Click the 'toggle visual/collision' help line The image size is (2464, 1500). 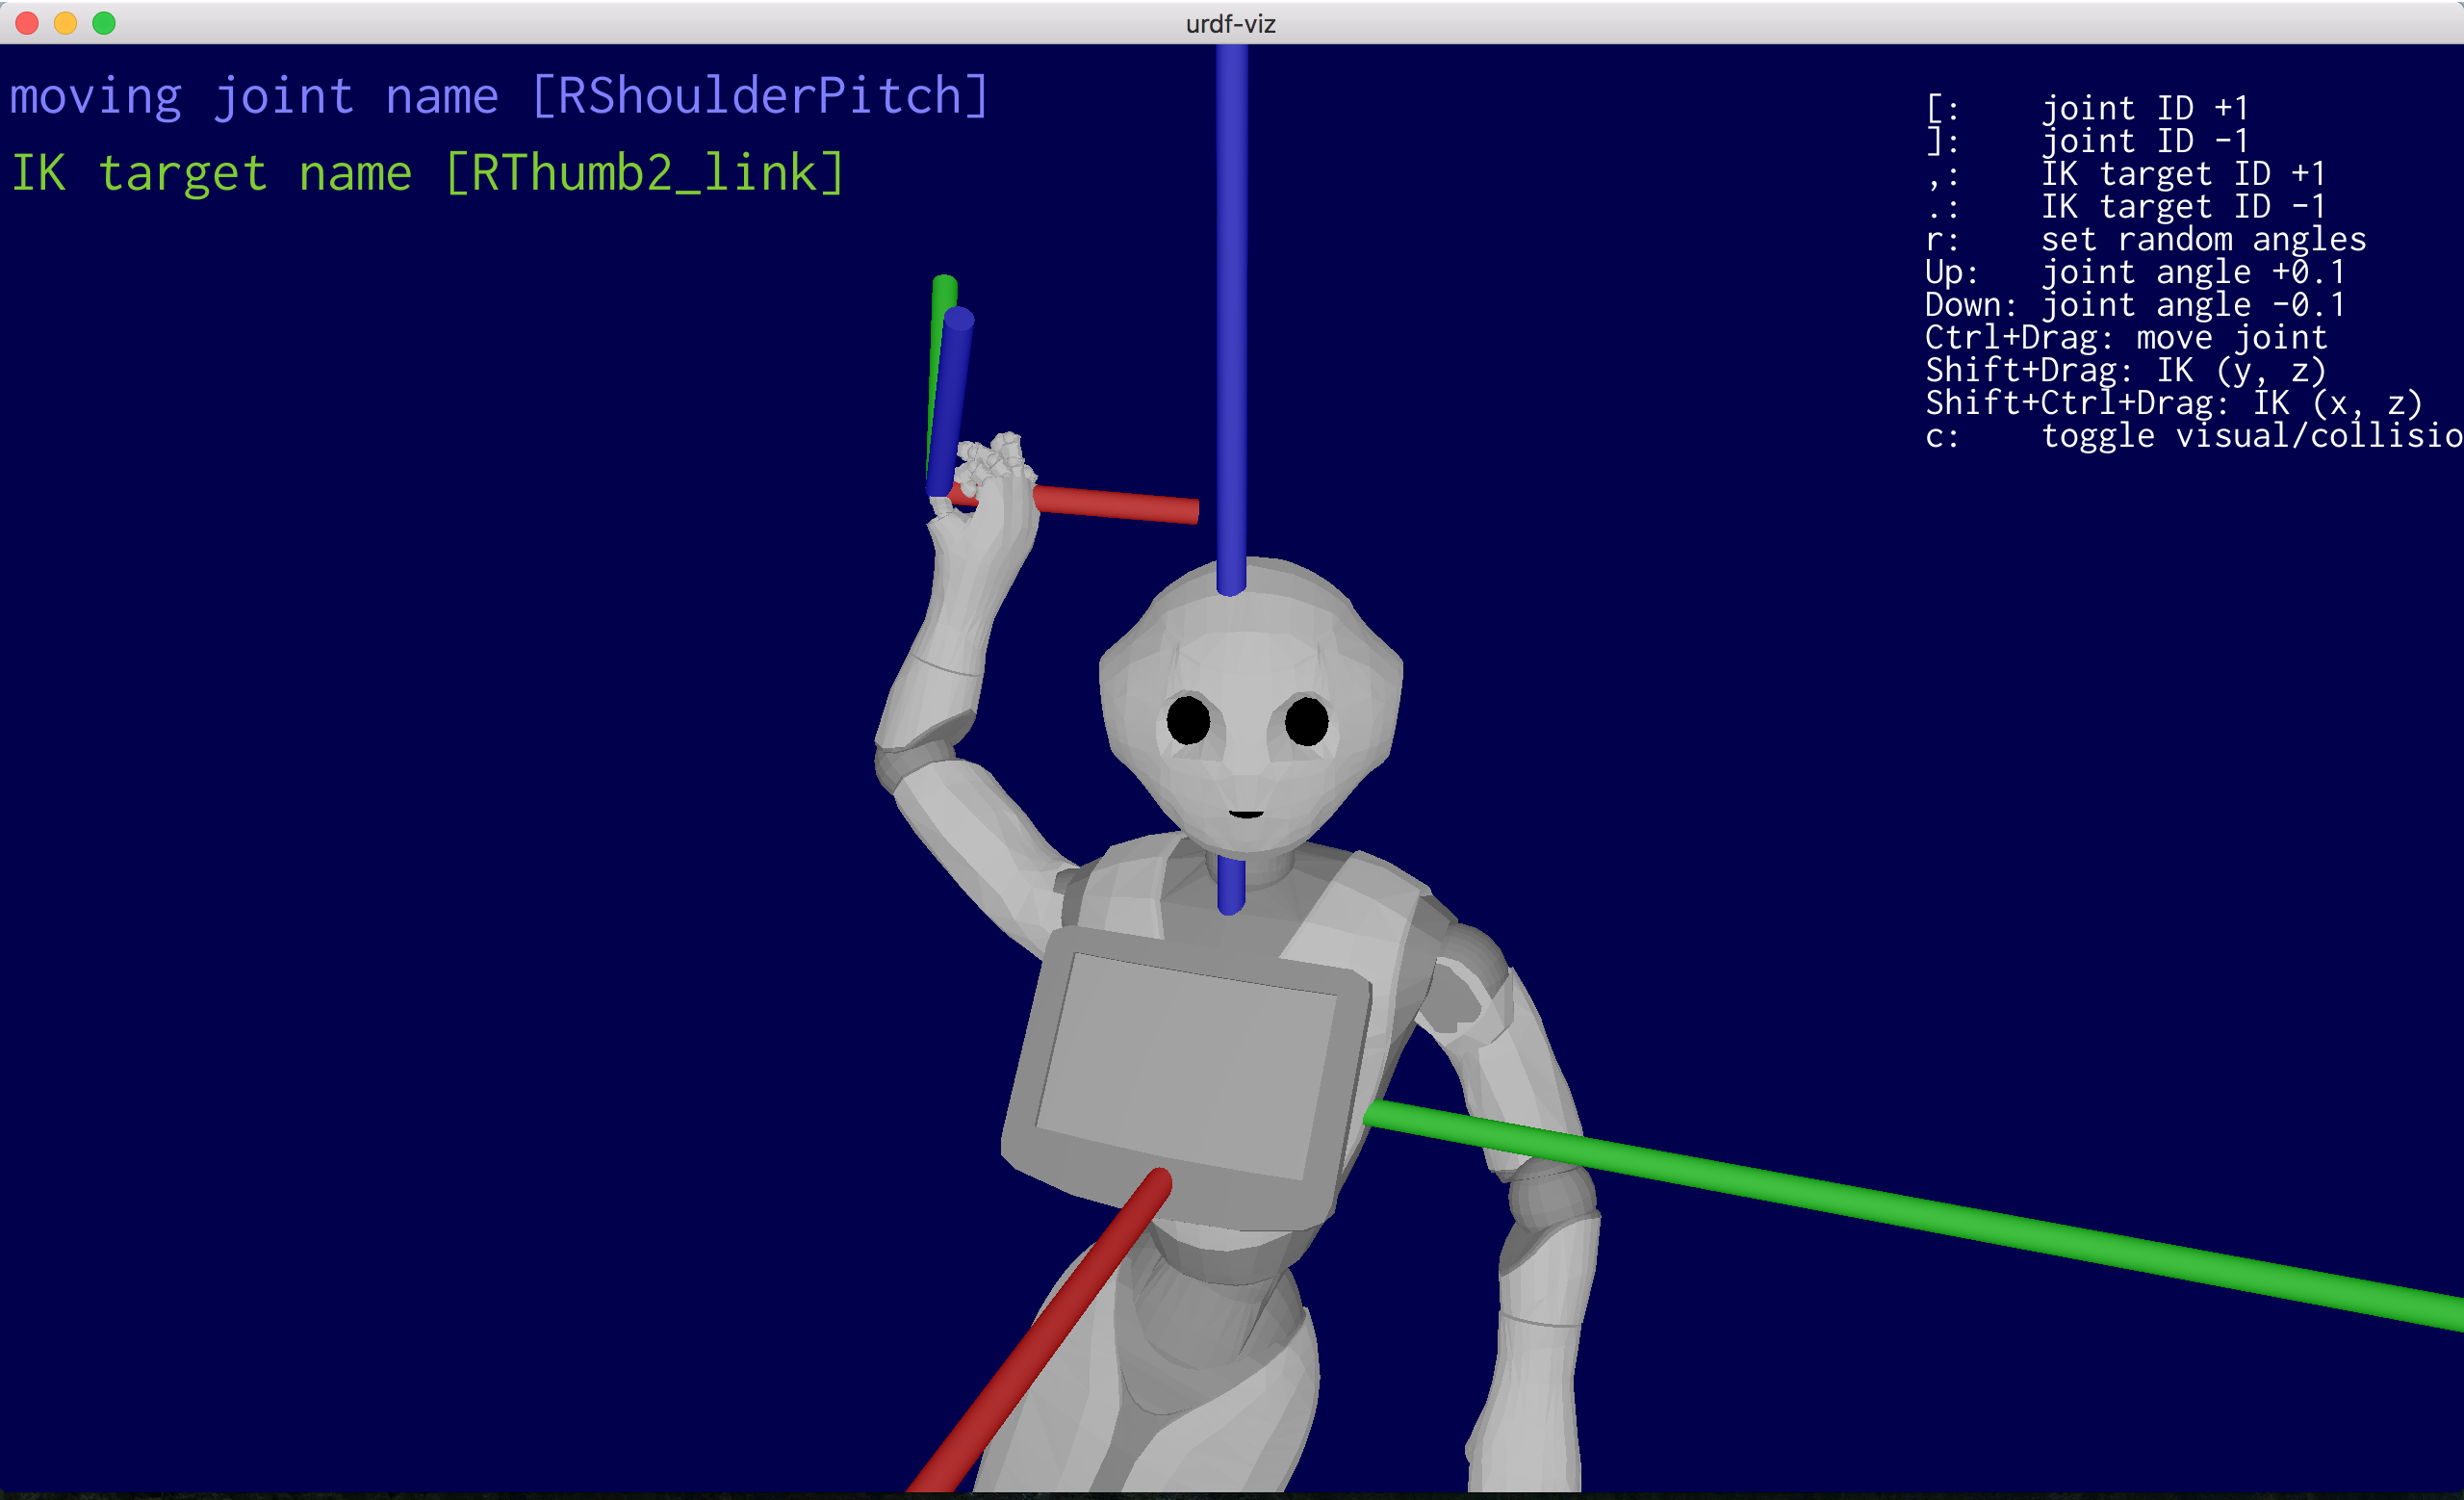(x=2190, y=436)
